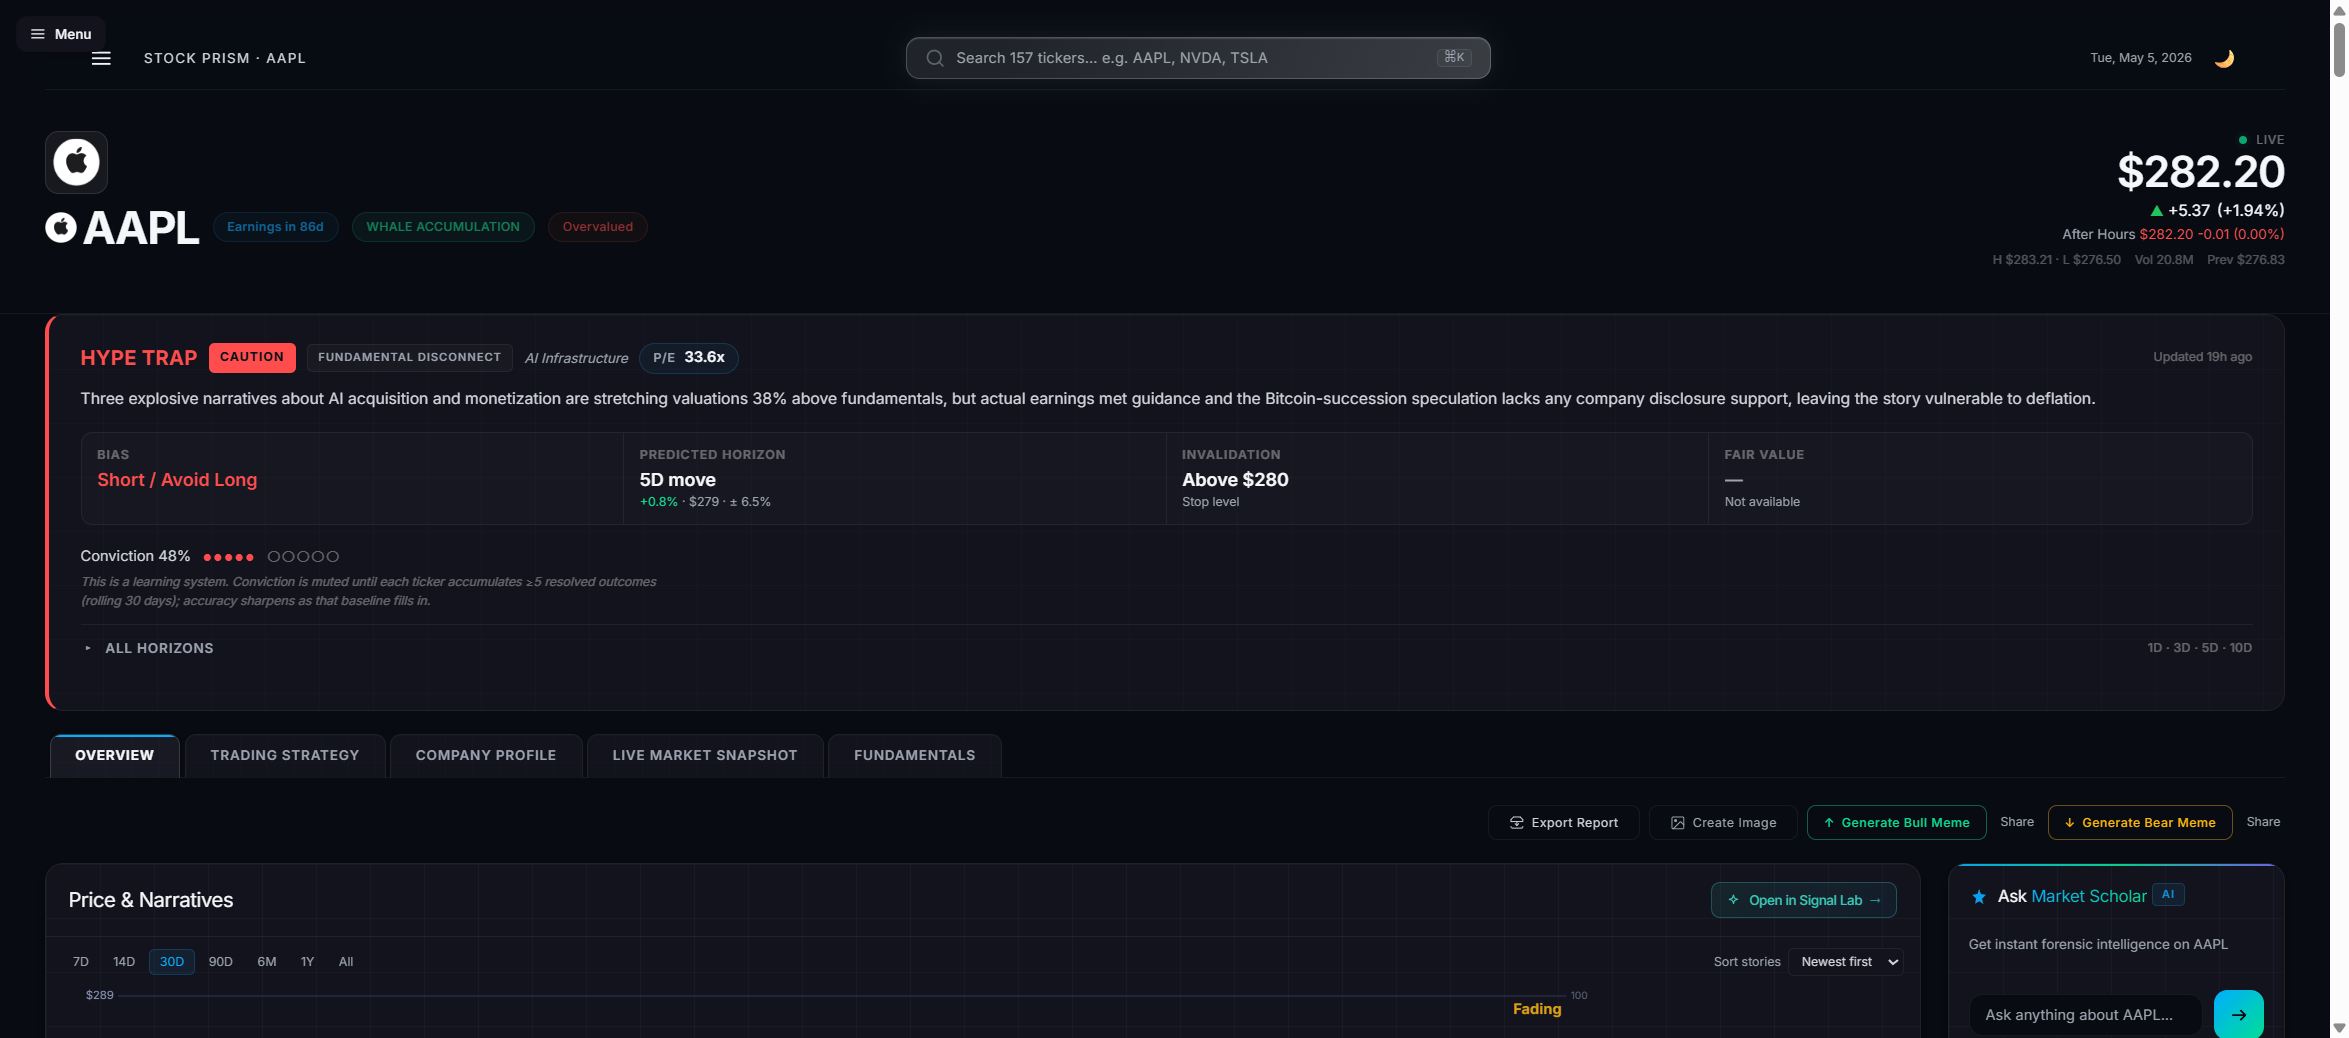Click the Menu button
This screenshot has width=2349, height=1038.
pos(61,34)
